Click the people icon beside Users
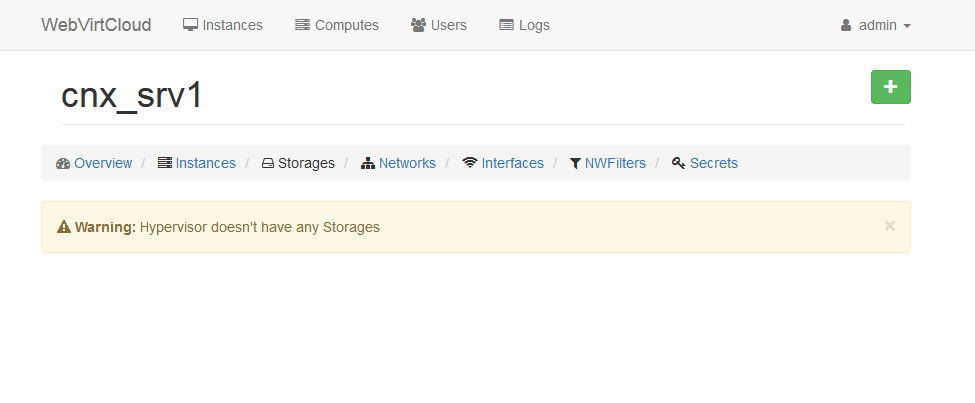This screenshot has width=975, height=403. coord(418,25)
